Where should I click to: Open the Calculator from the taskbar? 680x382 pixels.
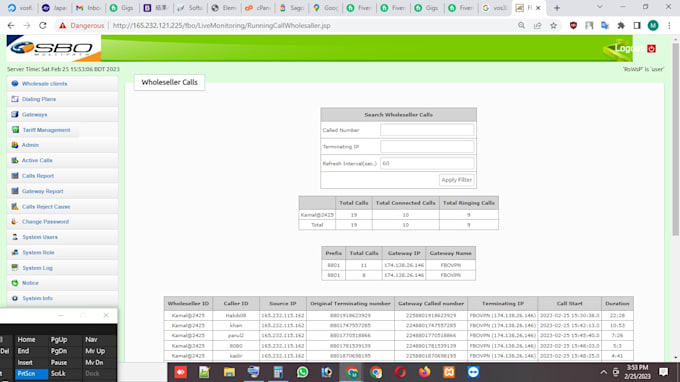coord(278,372)
